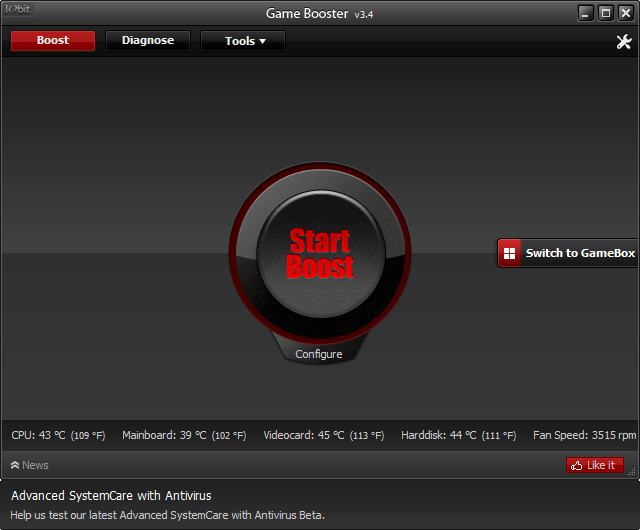Click Switch to GameBox button

[568, 253]
